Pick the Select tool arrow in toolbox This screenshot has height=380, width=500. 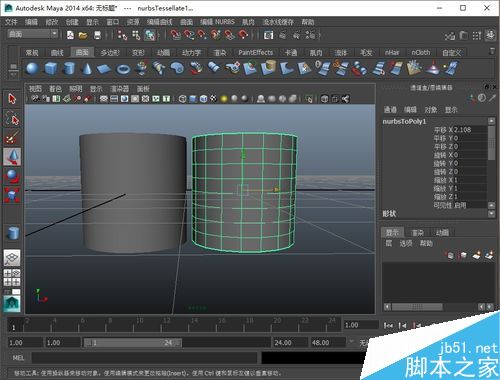pyautogui.click(x=12, y=99)
